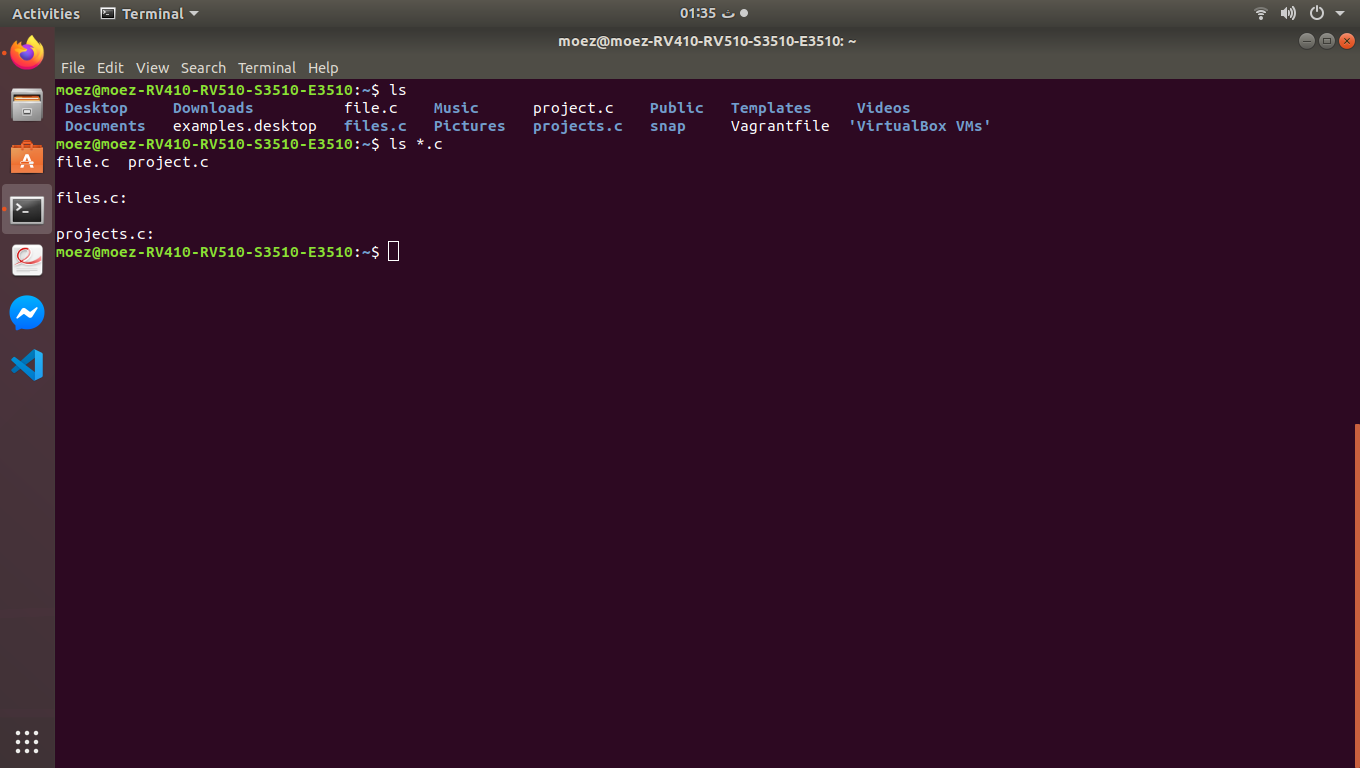Click the power icon in top bar
Screen dimensions: 1360x768
(1316, 13)
